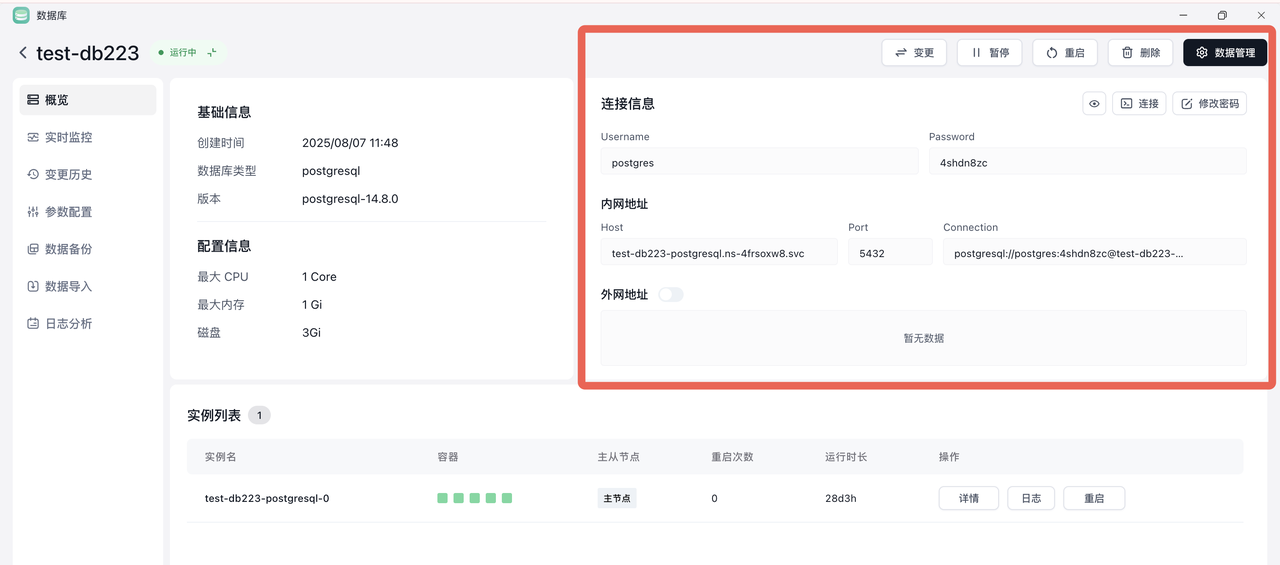
Task: Open the 实时监控 monitoring tab
Action: pos(87,137)
